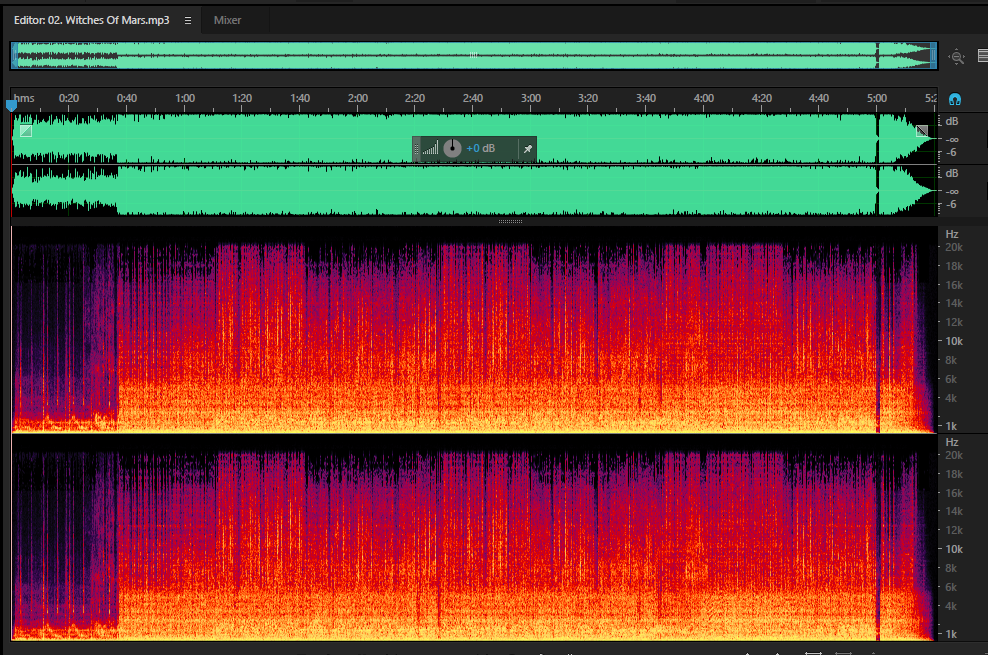Click 0:40 on the time ruler
Viewport: 988px width, 655px height.
coord(127,98)
